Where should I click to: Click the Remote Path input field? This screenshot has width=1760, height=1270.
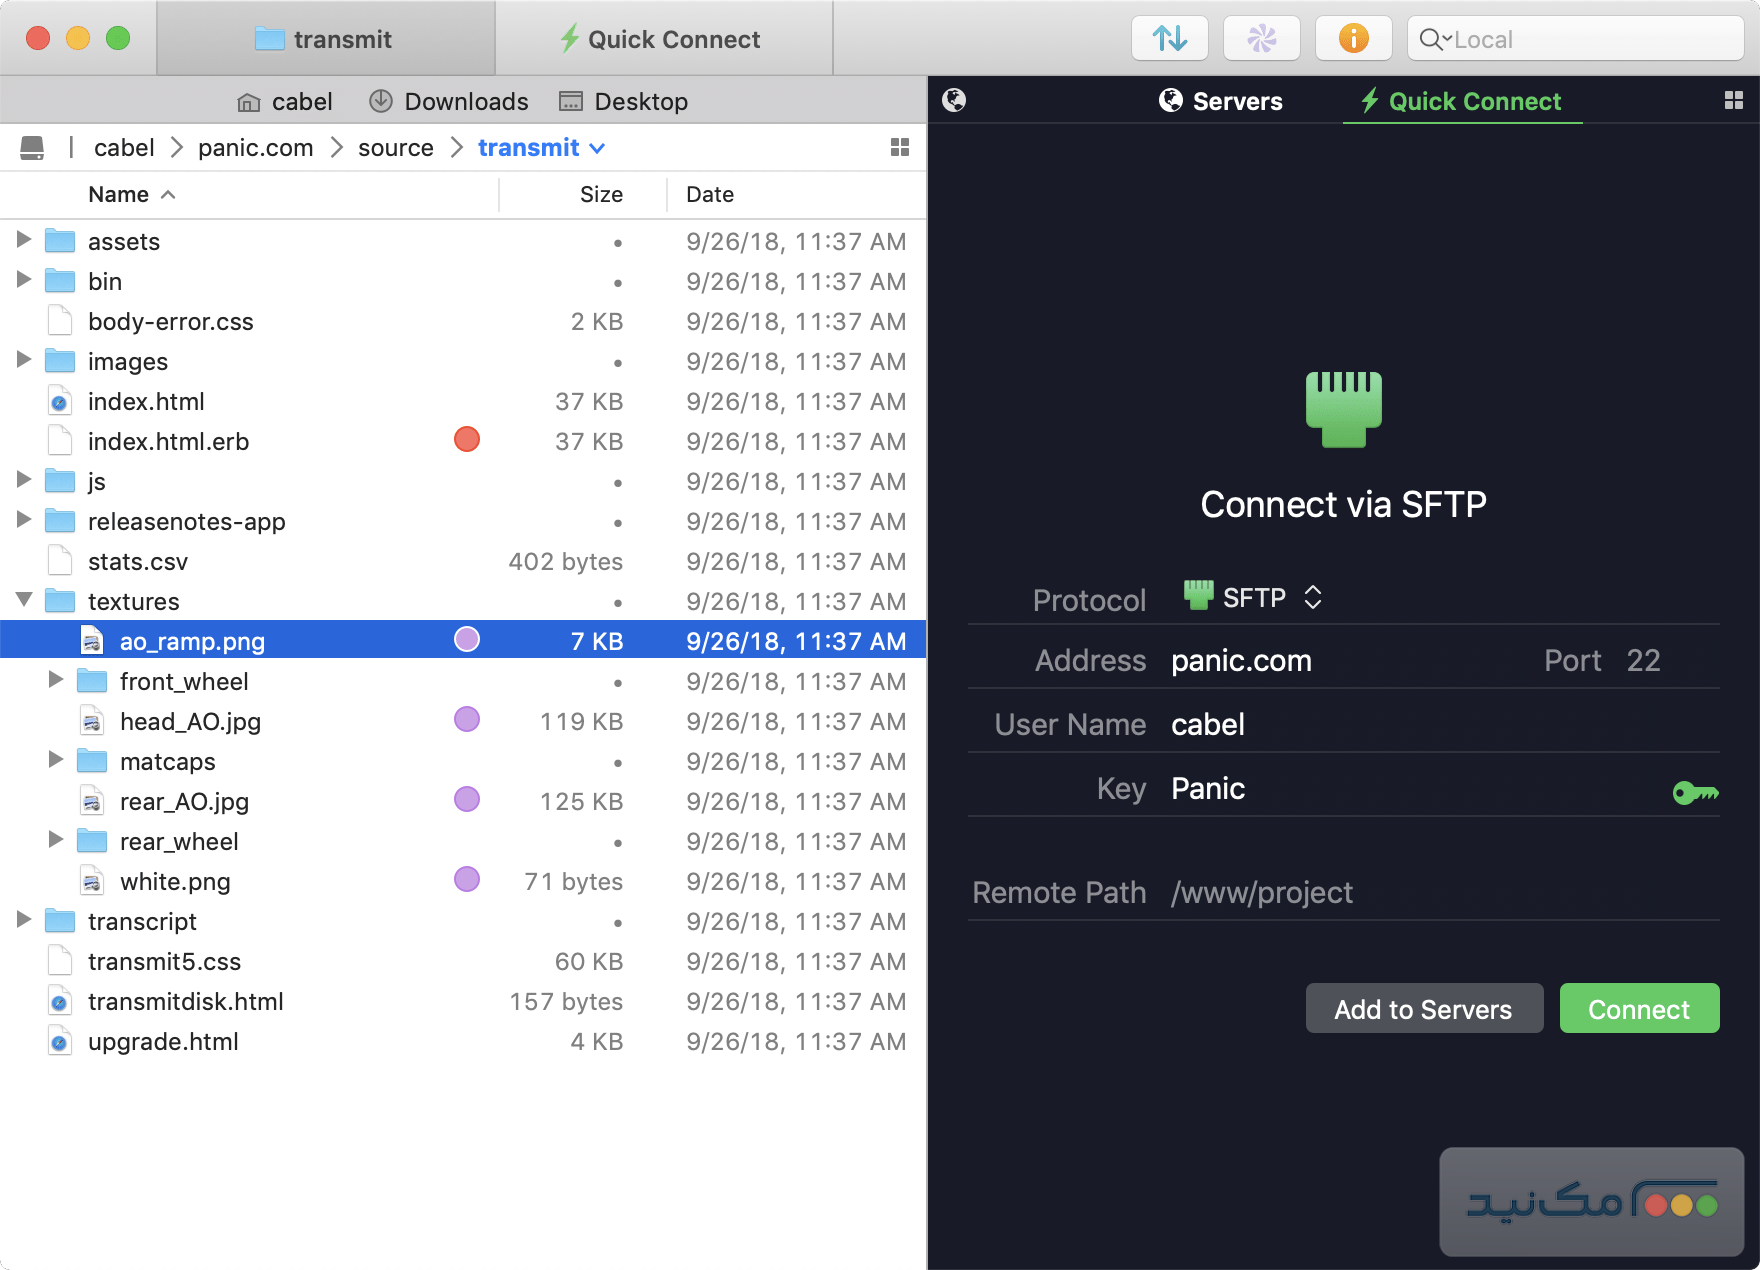click(1440, 892)
